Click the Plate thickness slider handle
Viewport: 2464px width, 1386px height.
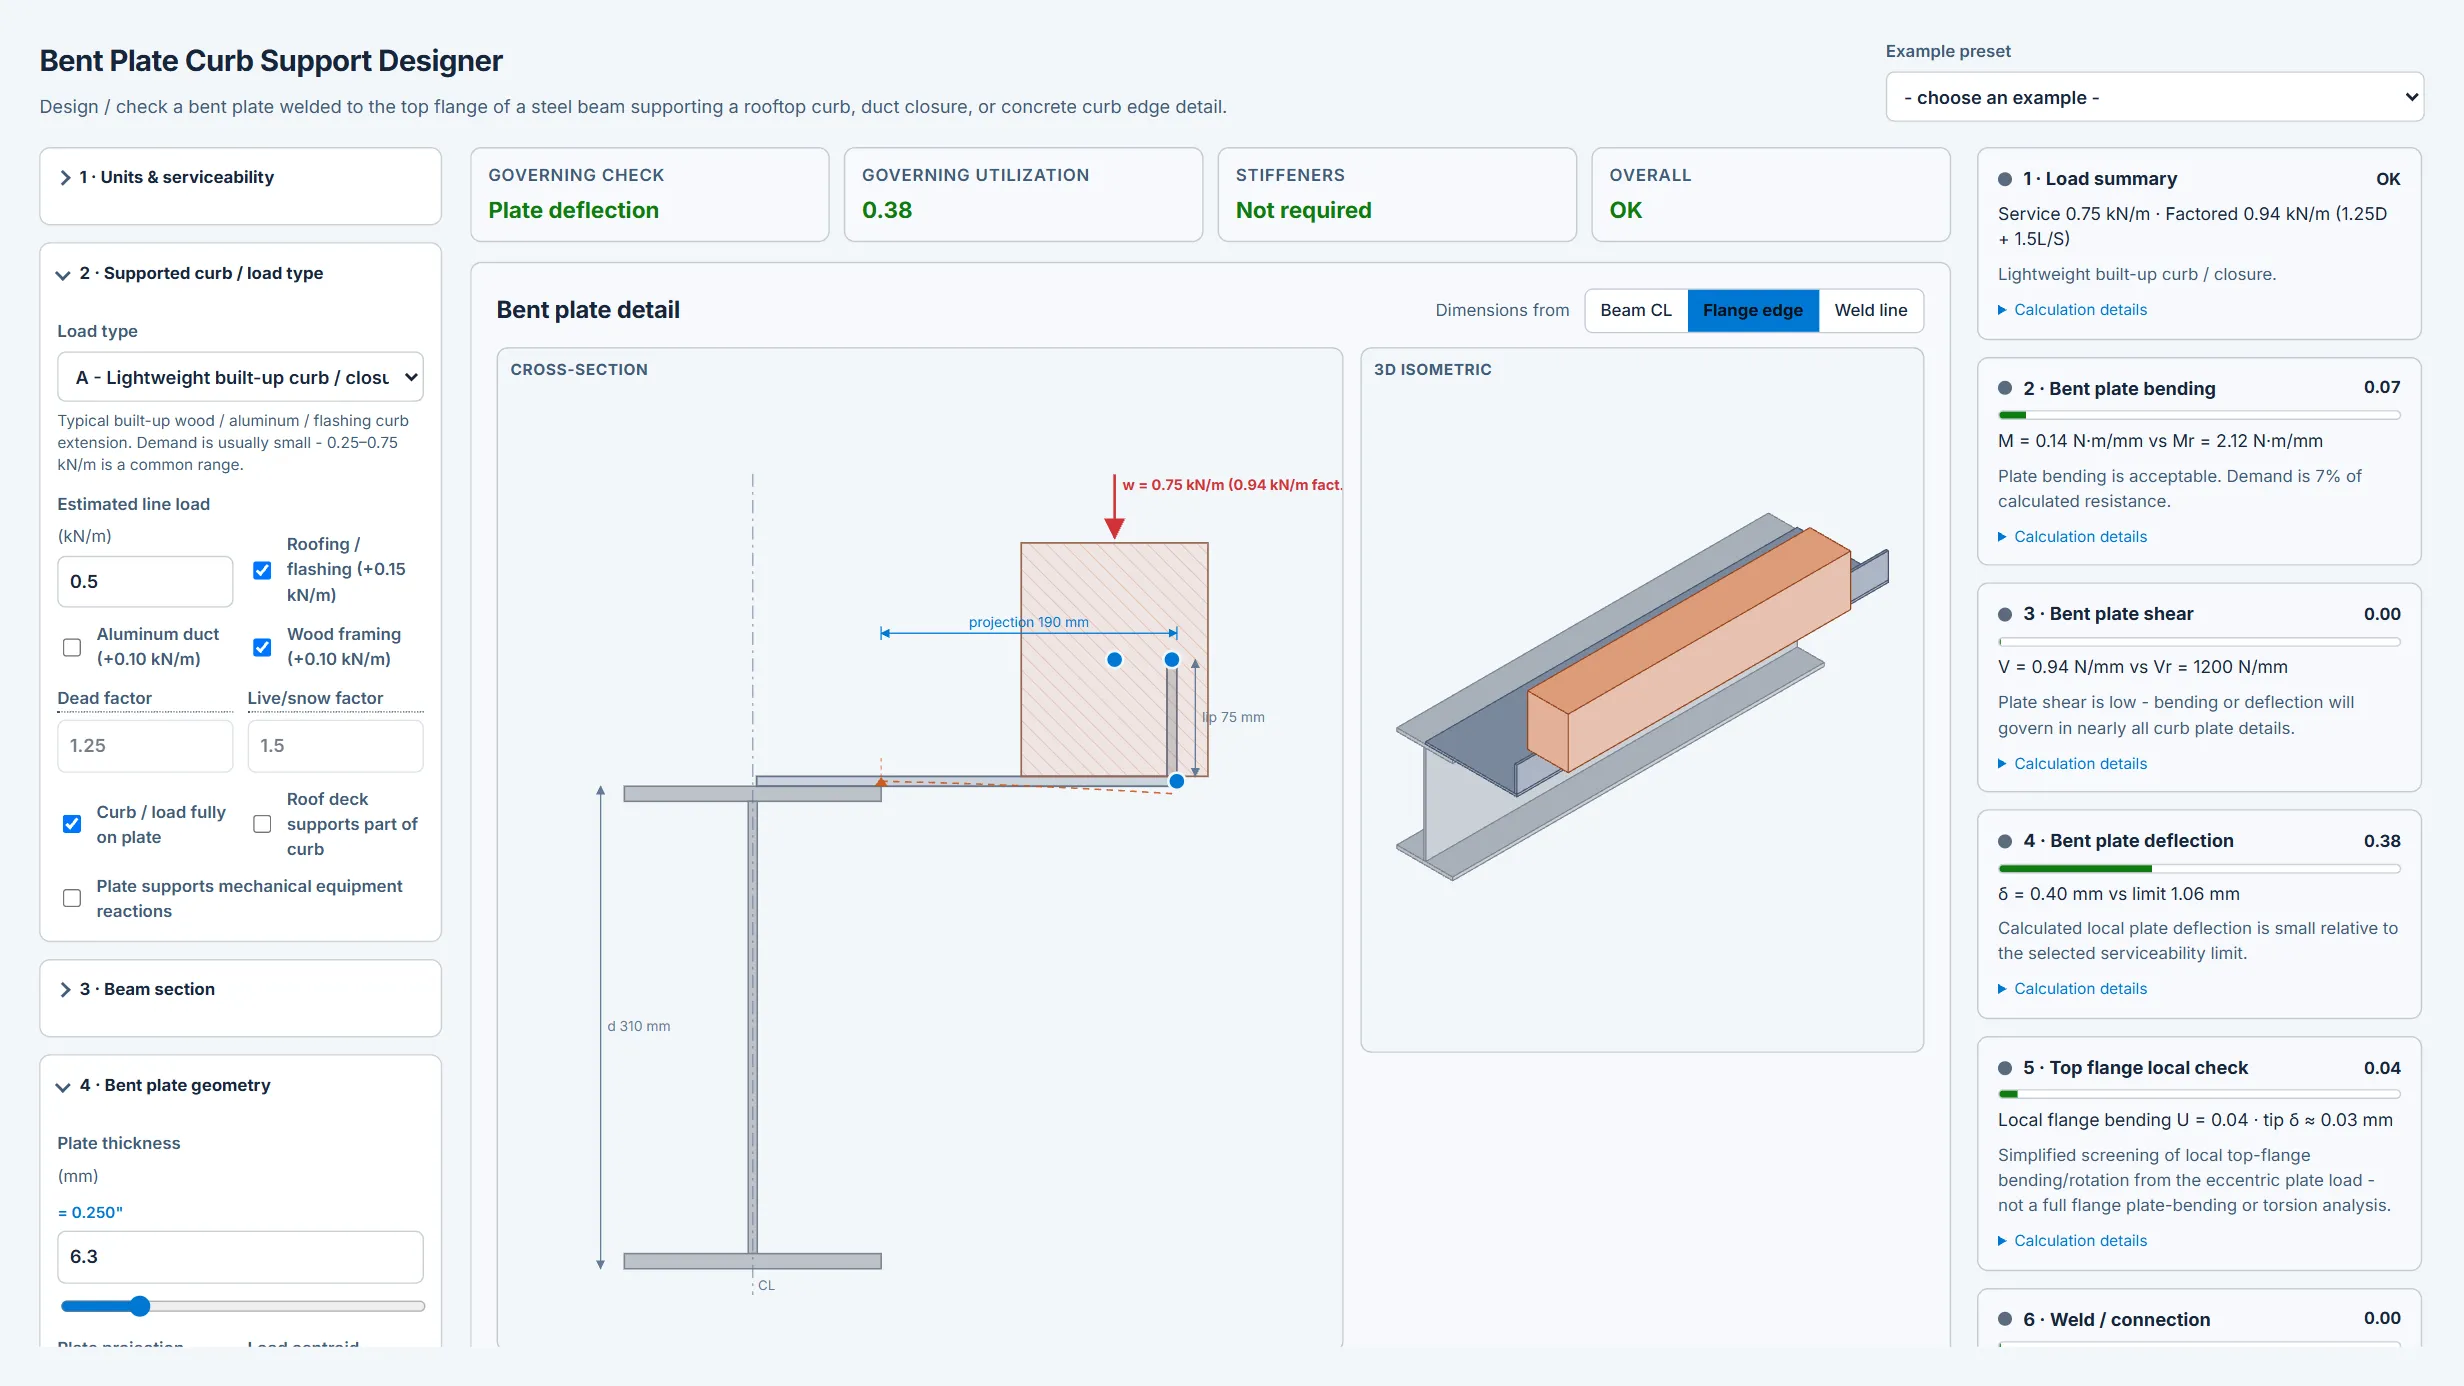pos(140,1306)
